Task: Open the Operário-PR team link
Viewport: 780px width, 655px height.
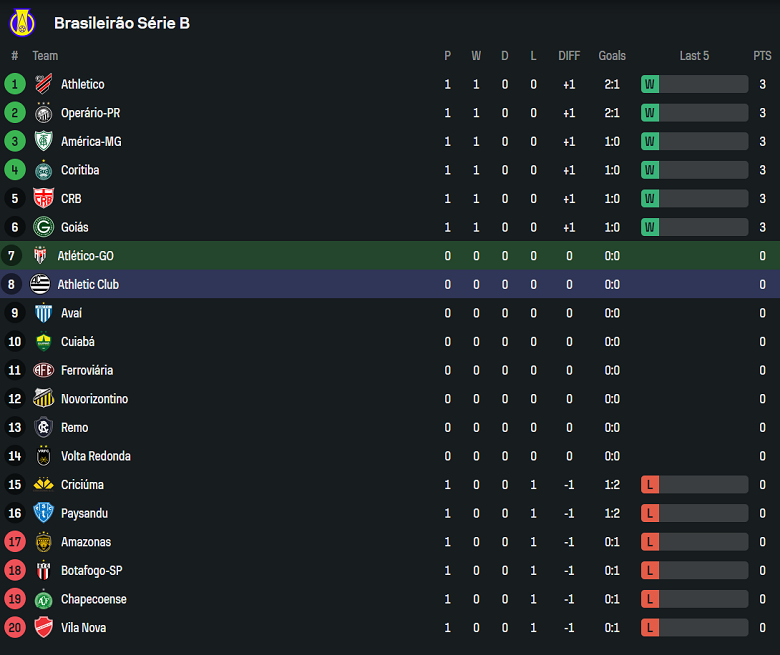Action: coord(91,113)
